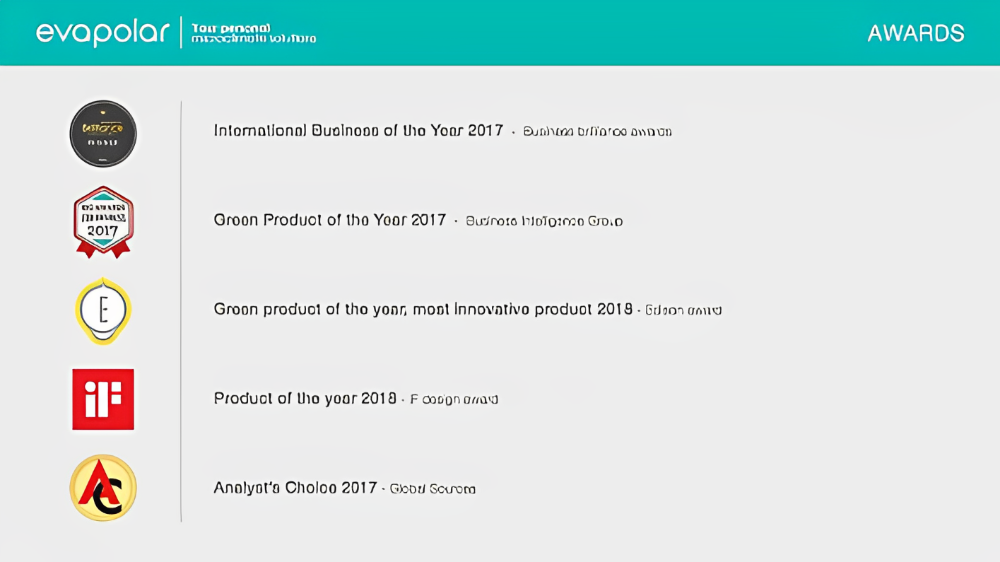Click the AWARDS heading in the header
Viewport: 1000px width, 562px height.
coord(915,33)
